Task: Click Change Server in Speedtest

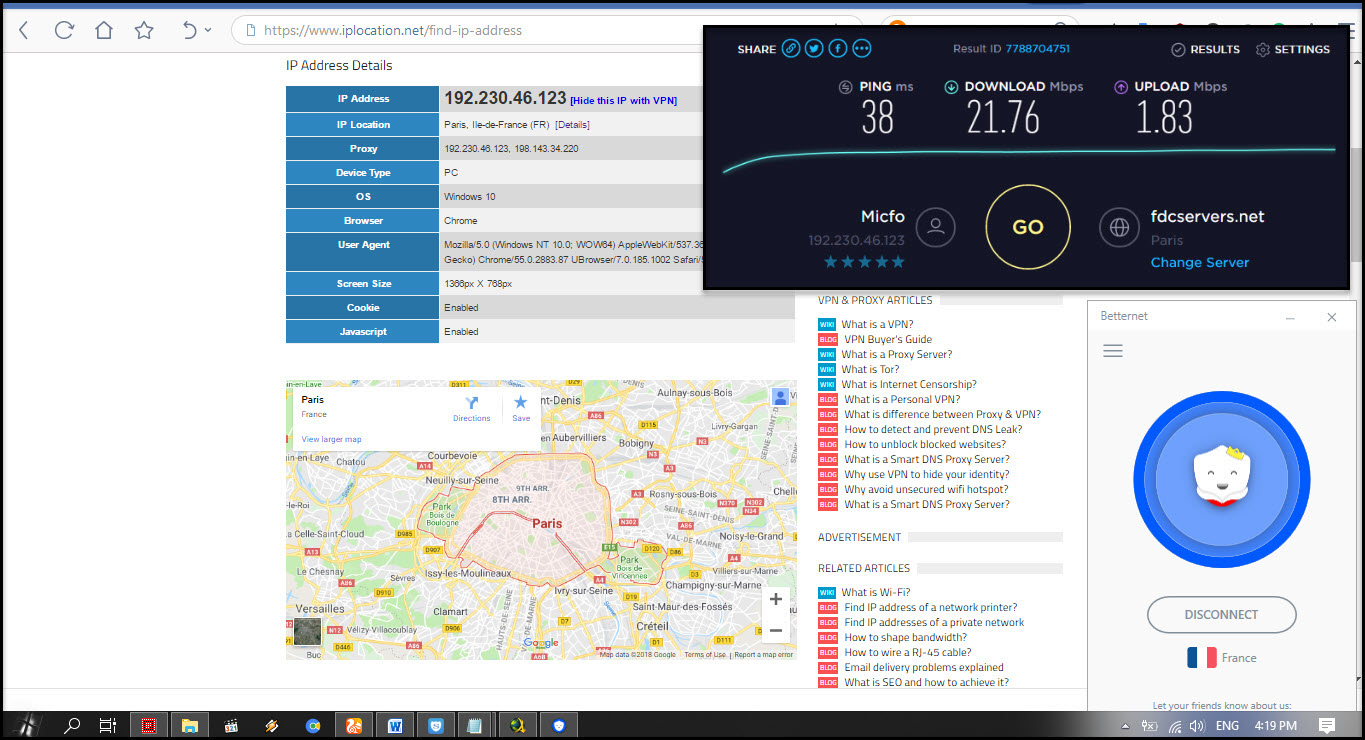Action: click(x=1200, y=262)
